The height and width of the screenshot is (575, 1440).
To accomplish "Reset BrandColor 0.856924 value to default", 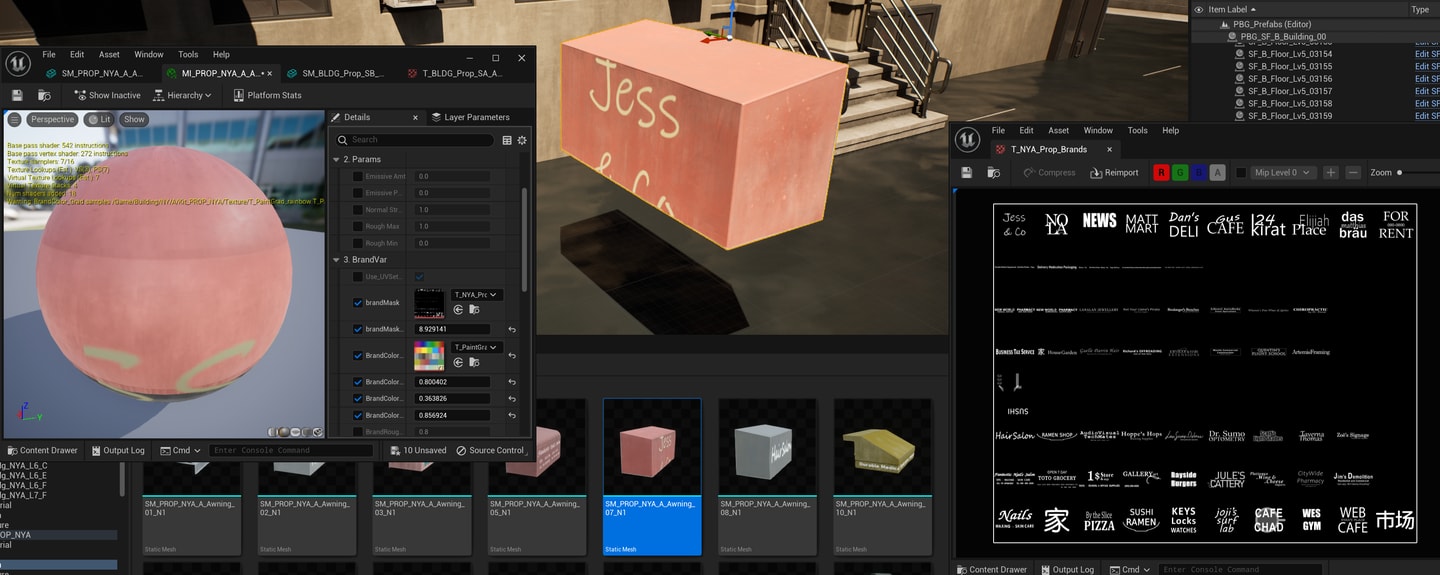I will (511, 415).
